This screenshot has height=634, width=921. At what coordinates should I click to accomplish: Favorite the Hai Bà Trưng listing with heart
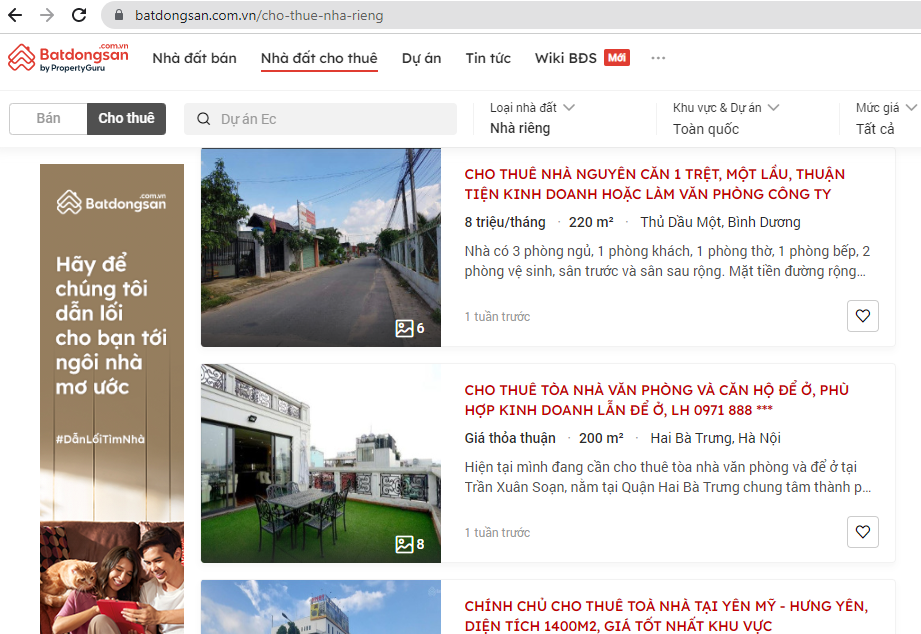(x=862, y=532)
